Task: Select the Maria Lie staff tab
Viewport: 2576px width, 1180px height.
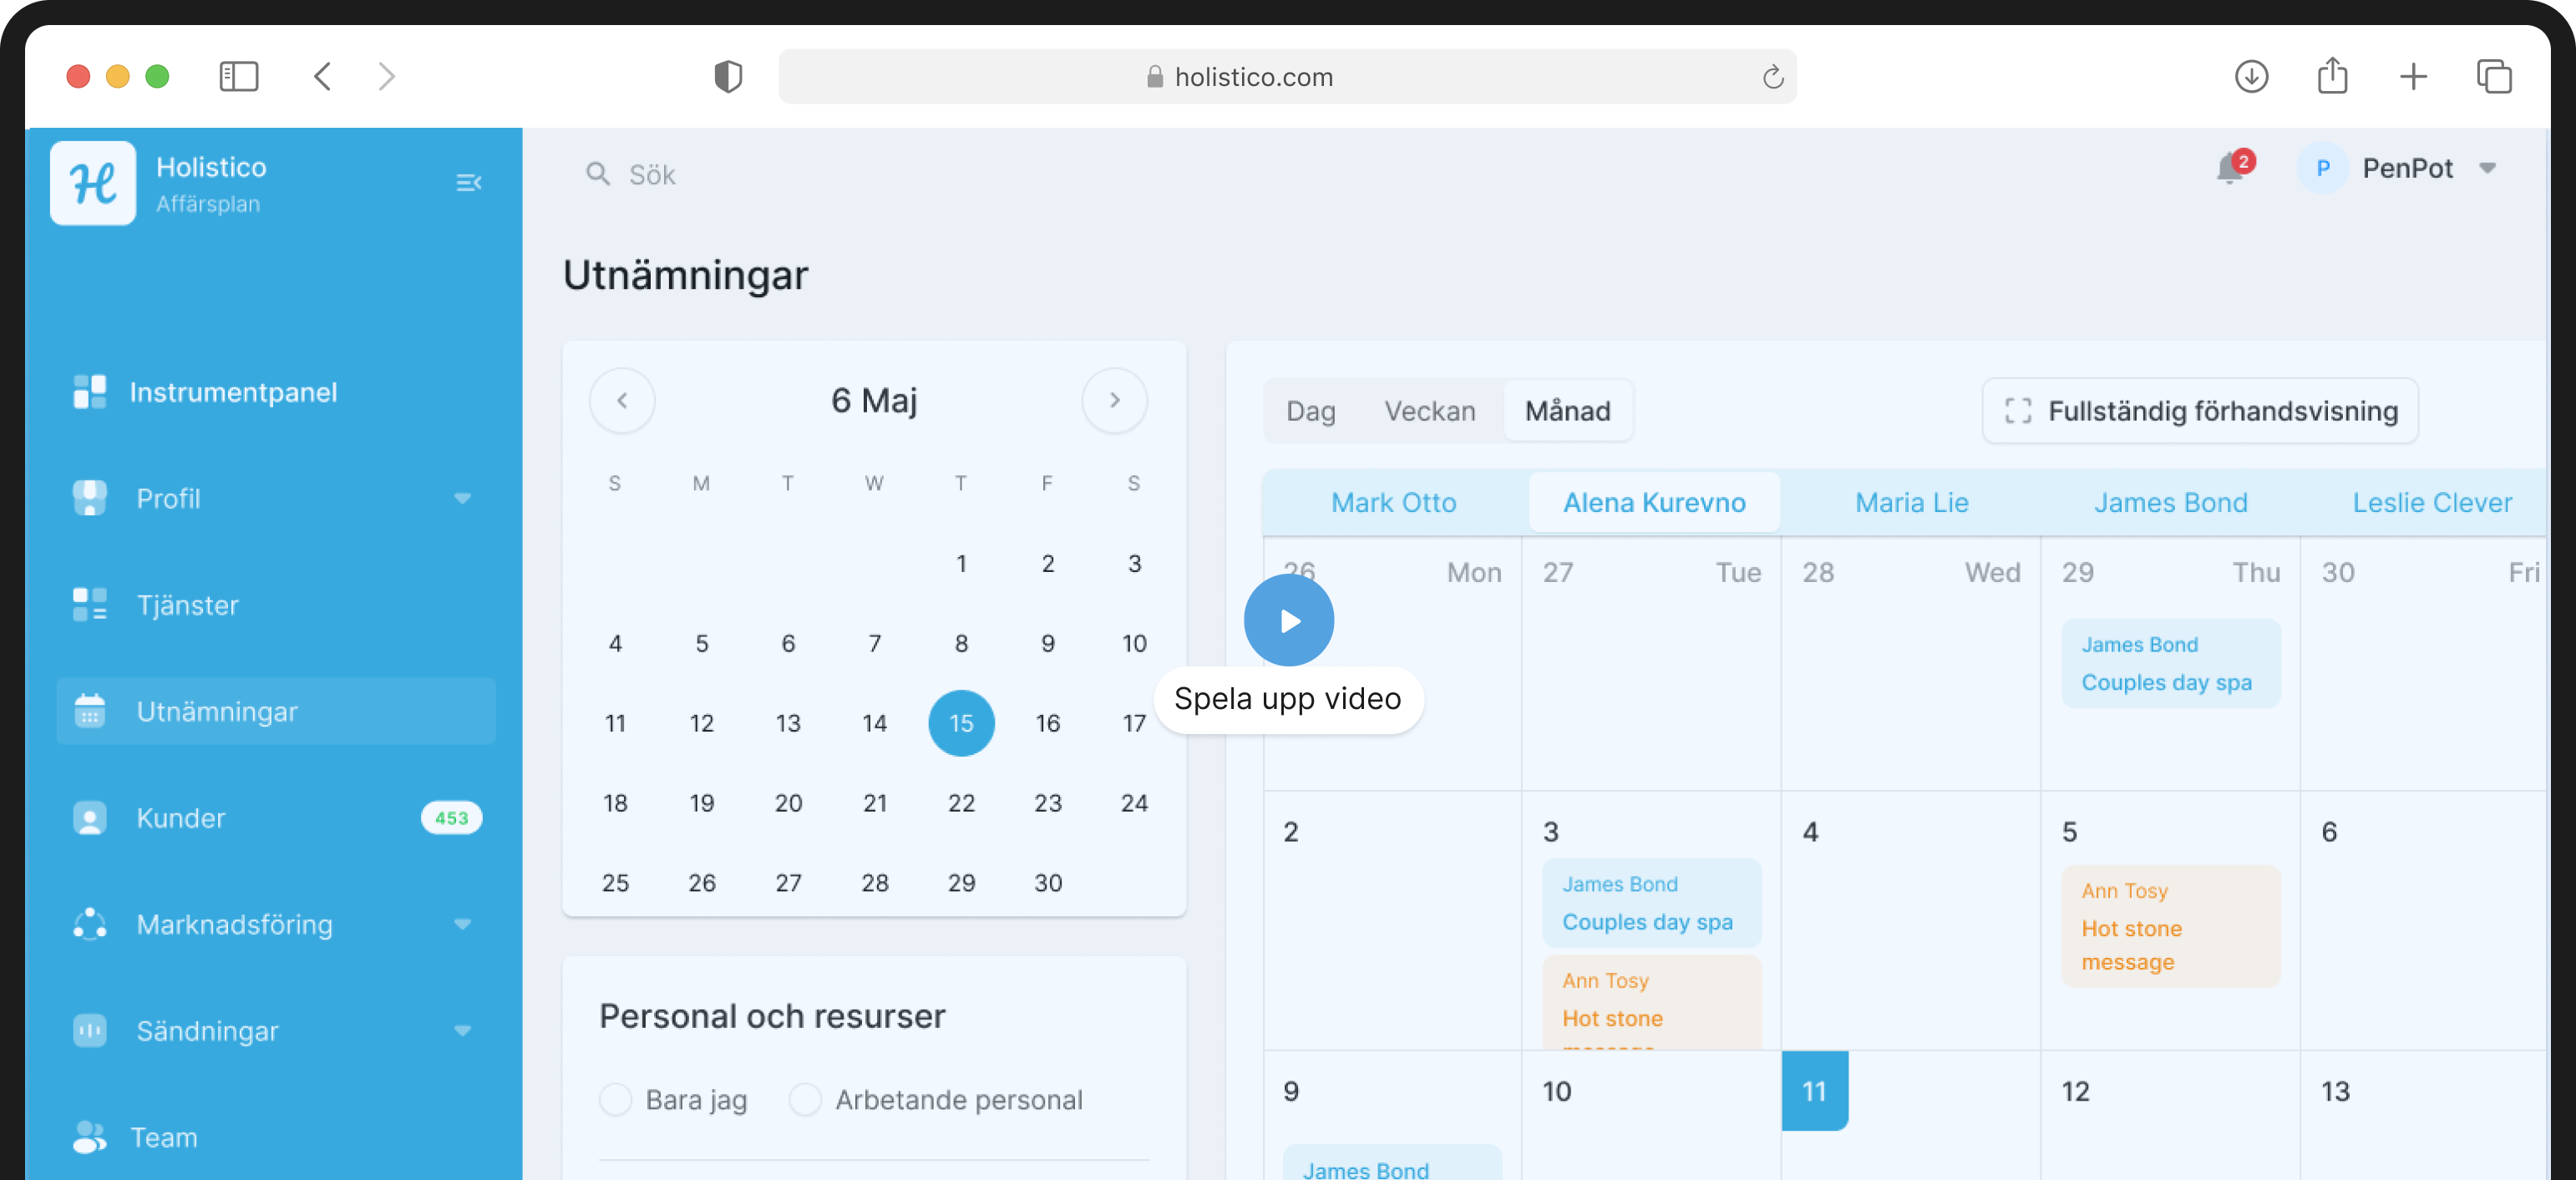Action: 1910,502
